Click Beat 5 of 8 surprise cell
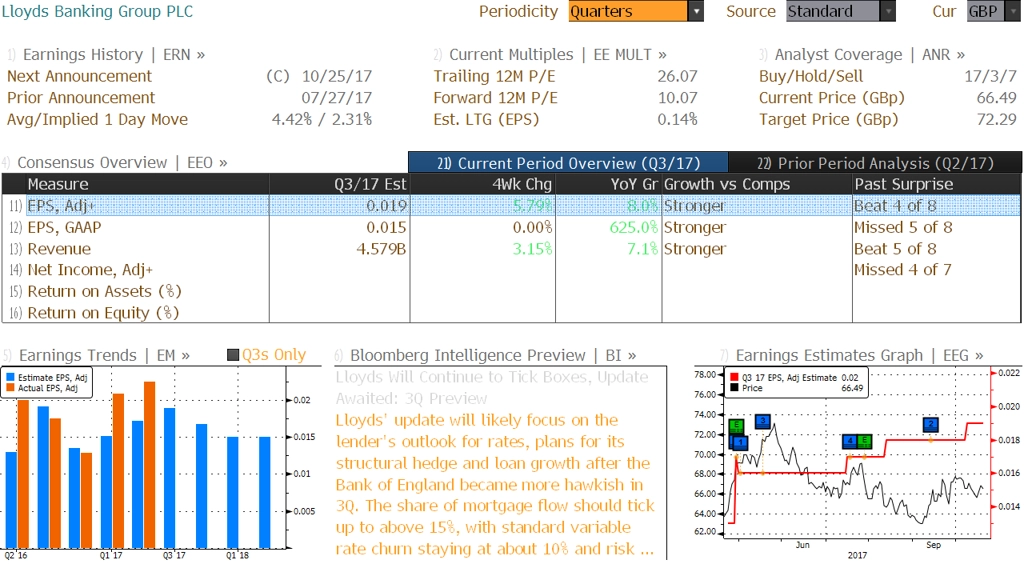1024x564 pixels. [895, 249]
